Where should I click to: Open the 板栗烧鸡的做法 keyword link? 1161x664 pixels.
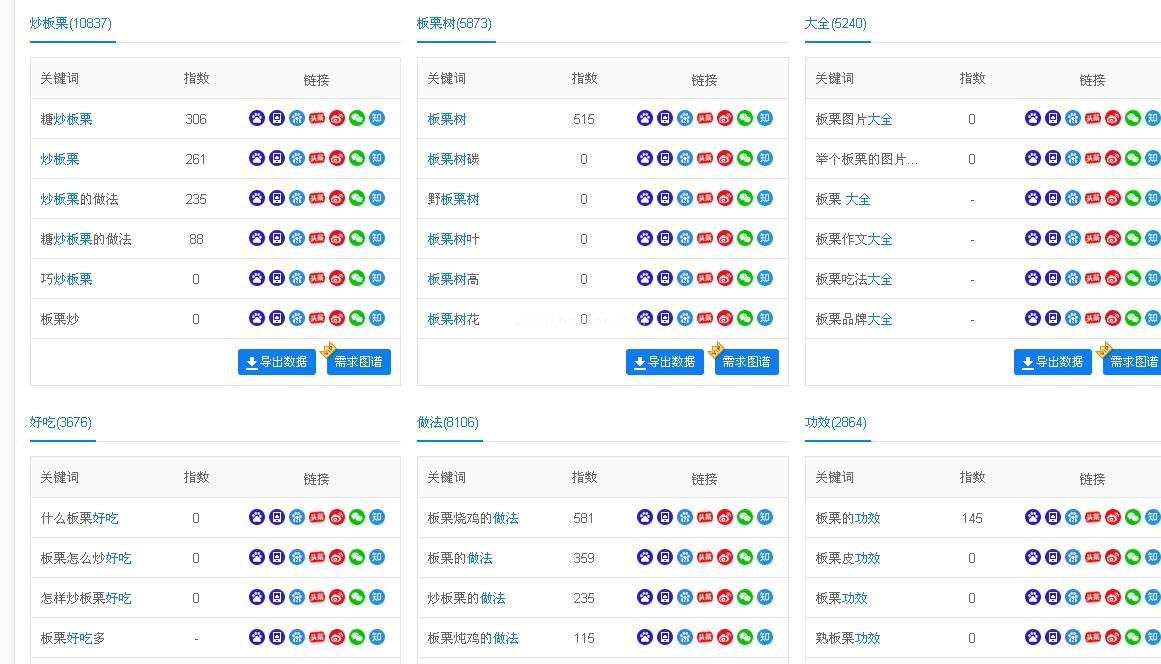point(473,518)
